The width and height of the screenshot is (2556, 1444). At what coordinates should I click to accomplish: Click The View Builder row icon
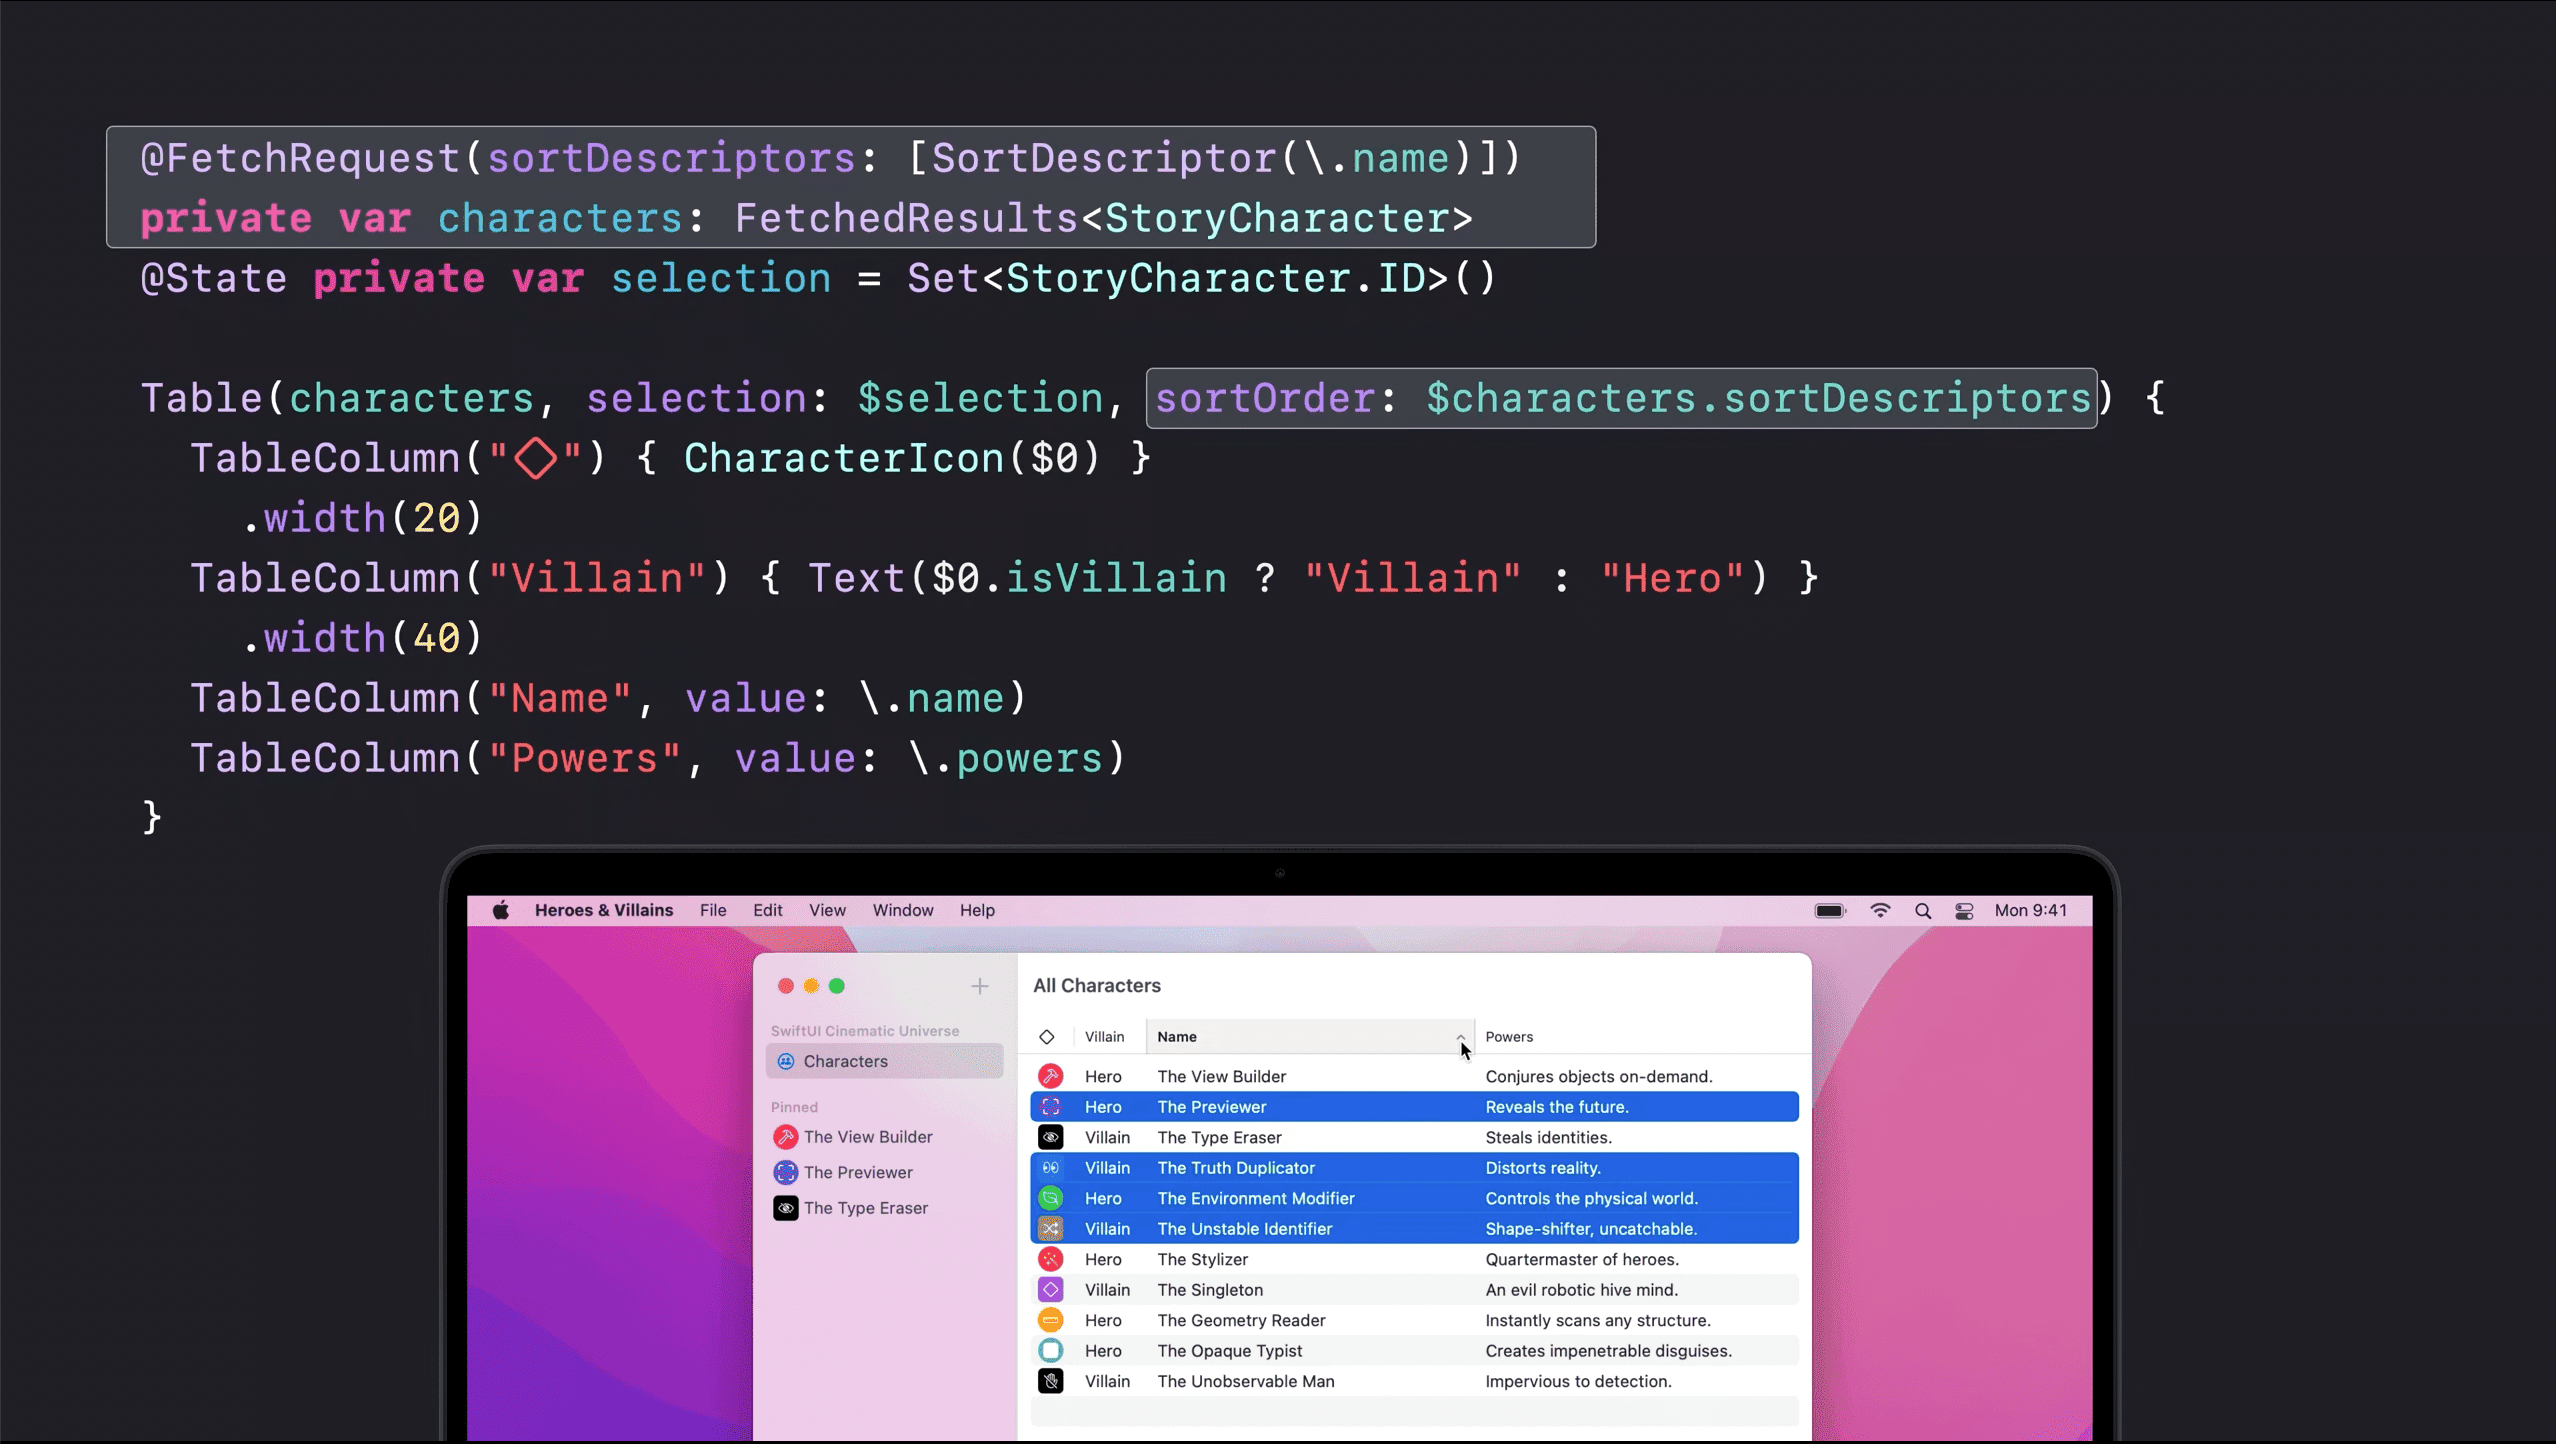(1050, 1076)
